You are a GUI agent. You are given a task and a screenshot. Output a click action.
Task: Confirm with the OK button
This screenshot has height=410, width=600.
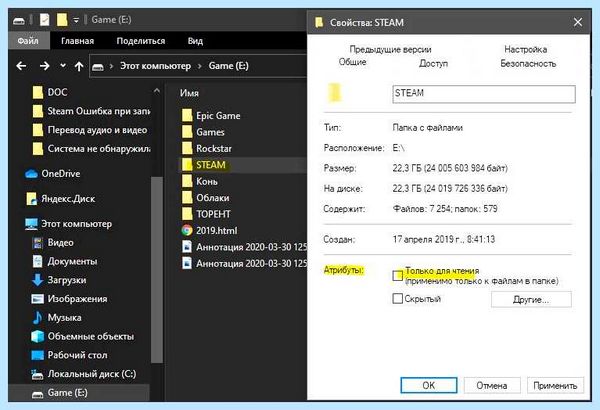pos(429,385)
